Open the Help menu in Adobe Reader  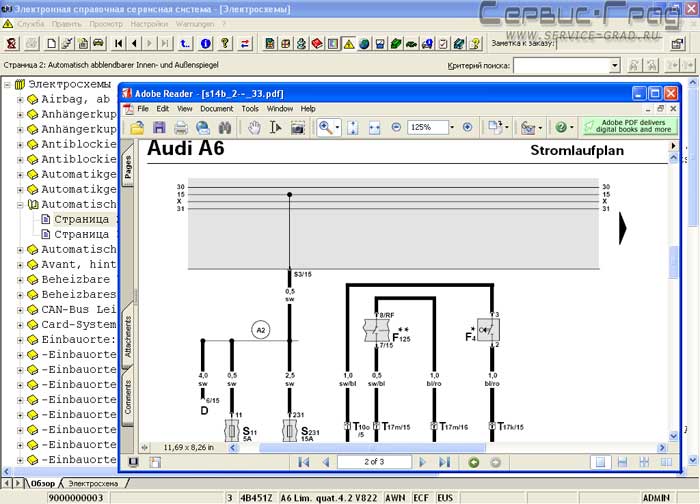[x=308, y=108]
